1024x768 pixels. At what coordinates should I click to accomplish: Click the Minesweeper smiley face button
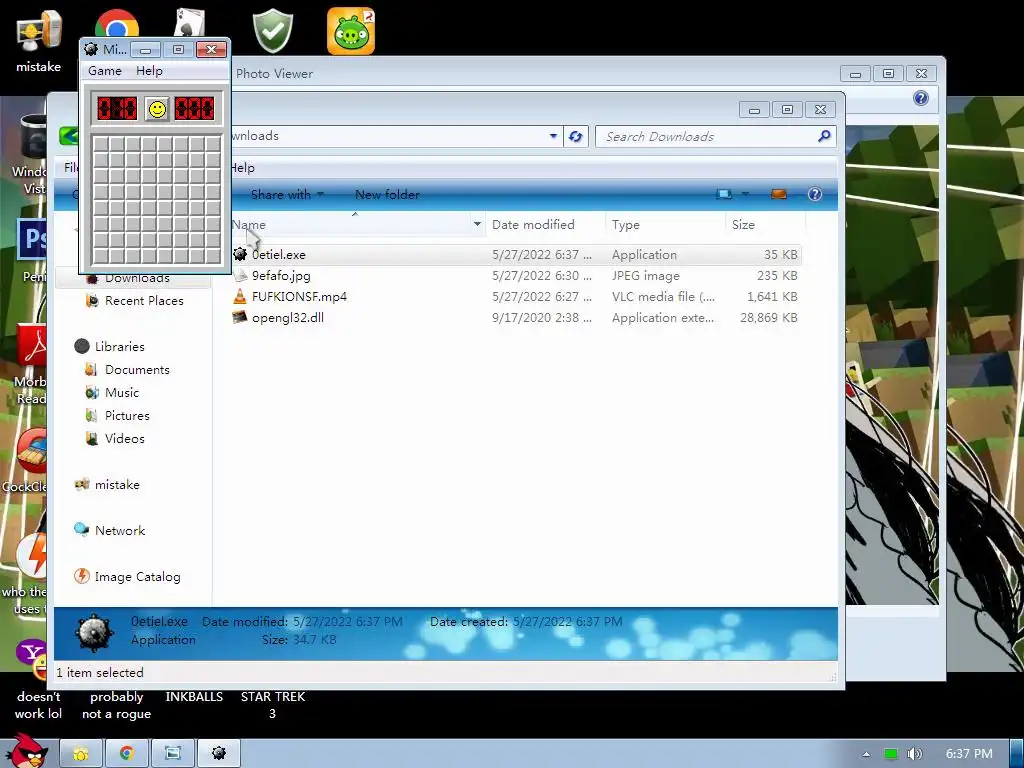pos(157,108)
